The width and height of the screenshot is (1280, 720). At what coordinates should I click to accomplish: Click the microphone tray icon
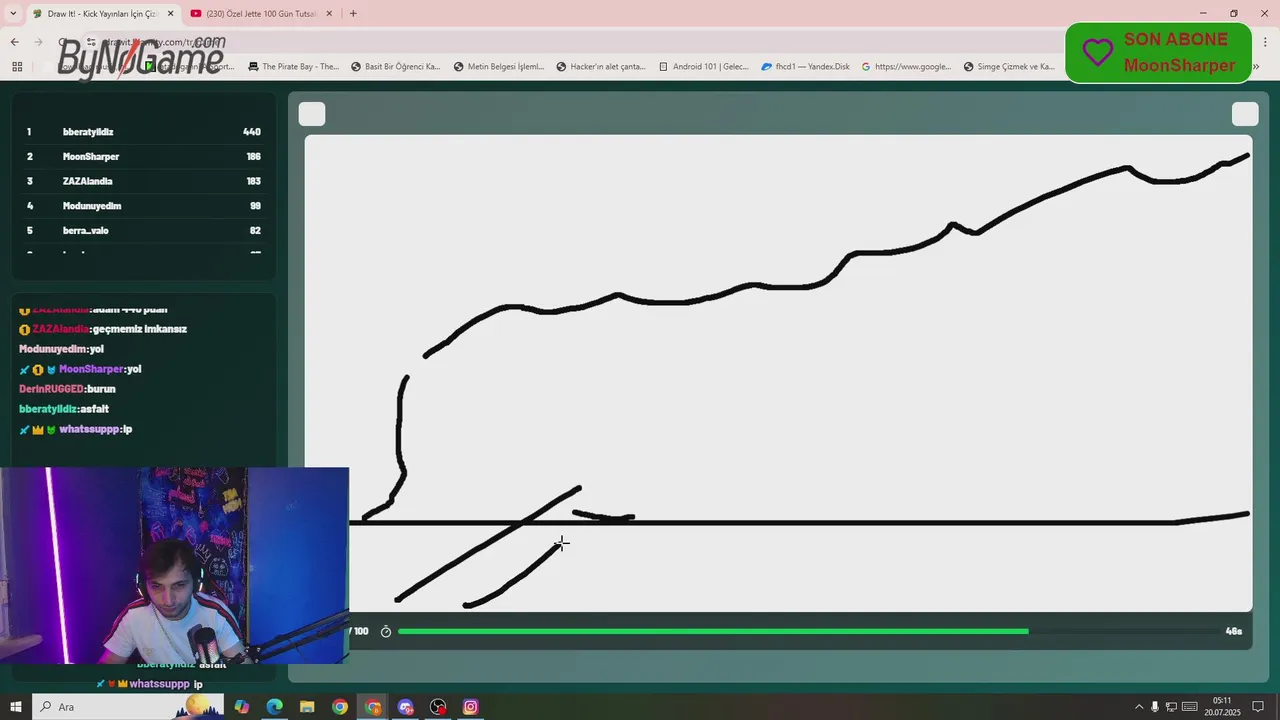1155,707
